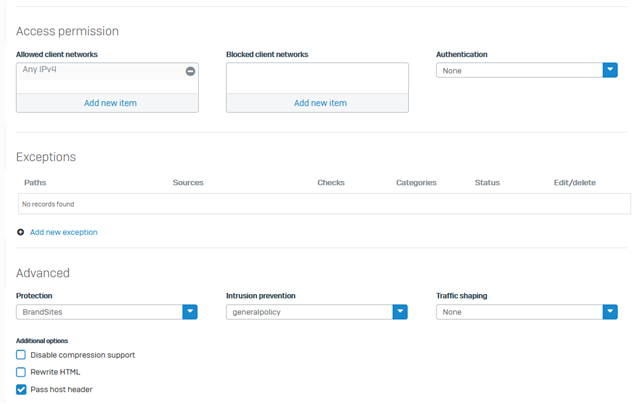Remove Any IPv4 from allowed networks
Viewport: 640px width, 404px height.
tap(190, 71)
